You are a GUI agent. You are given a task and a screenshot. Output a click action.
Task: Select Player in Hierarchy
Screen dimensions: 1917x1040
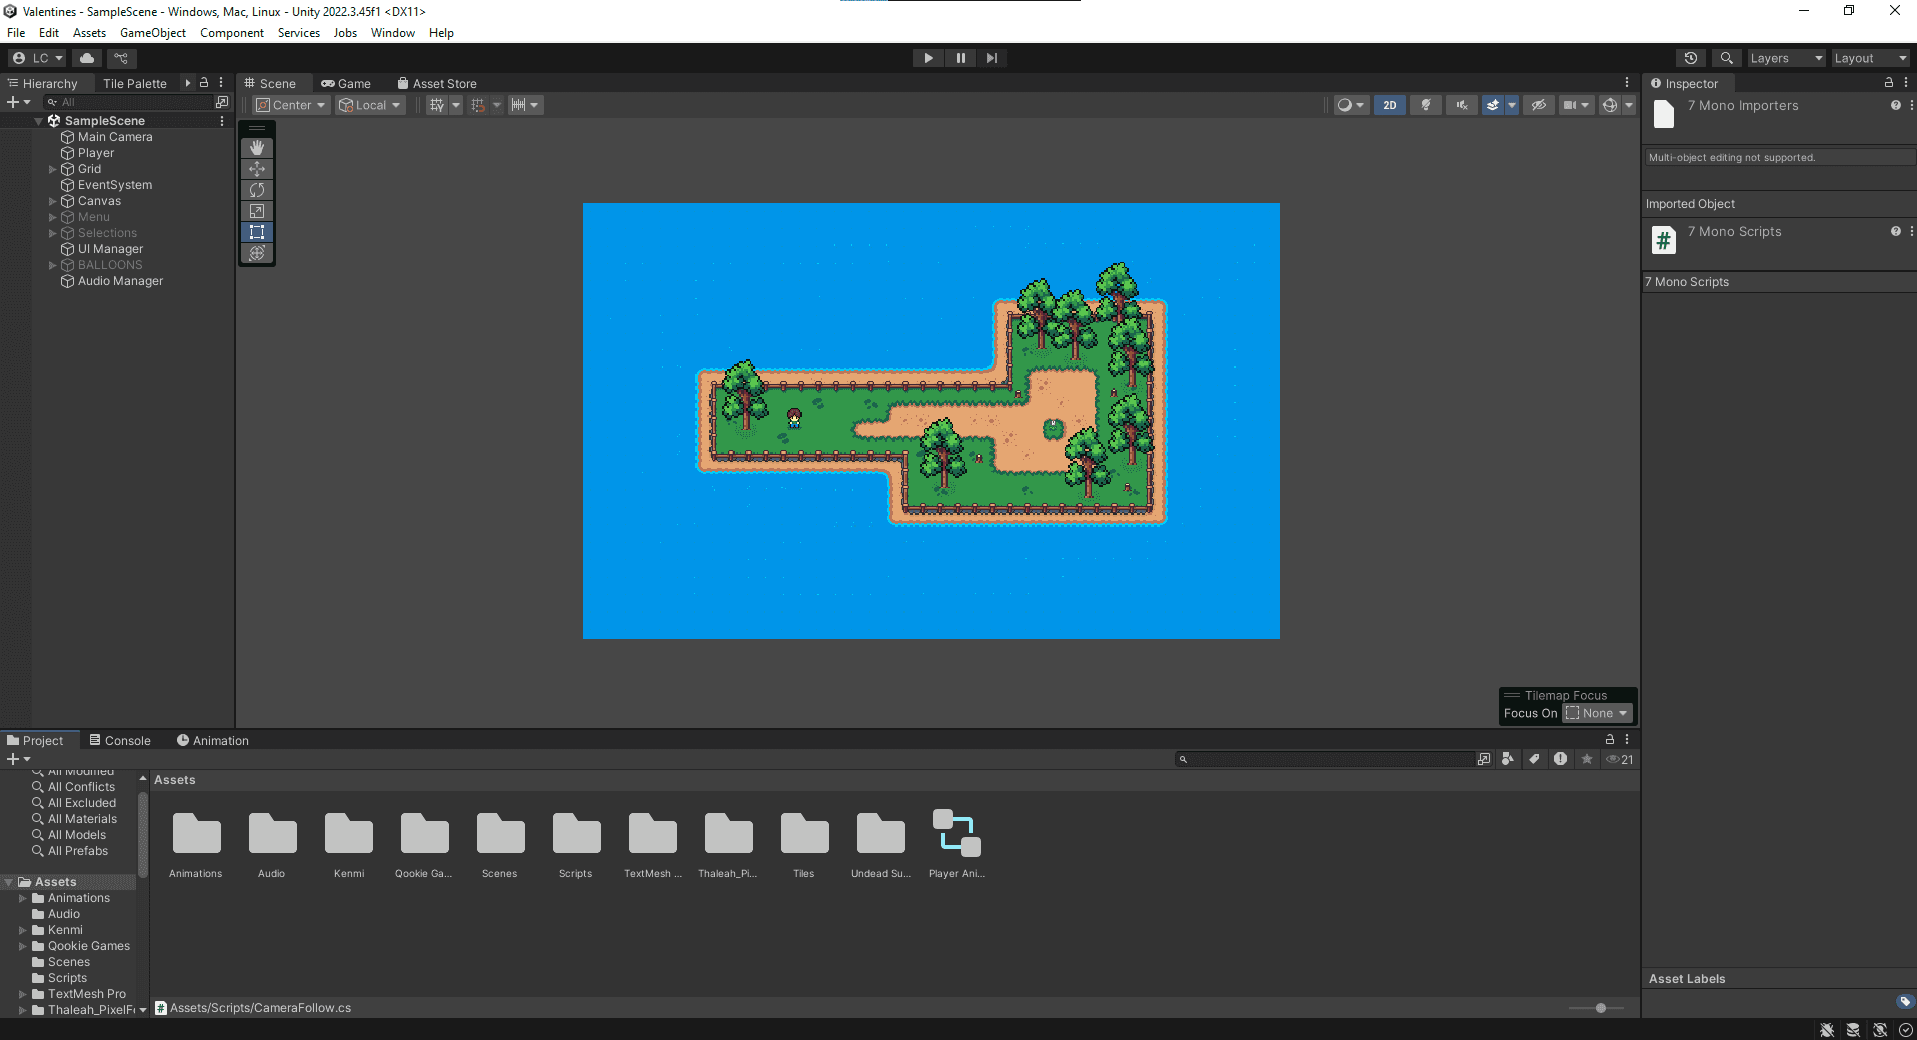(96, 153)
